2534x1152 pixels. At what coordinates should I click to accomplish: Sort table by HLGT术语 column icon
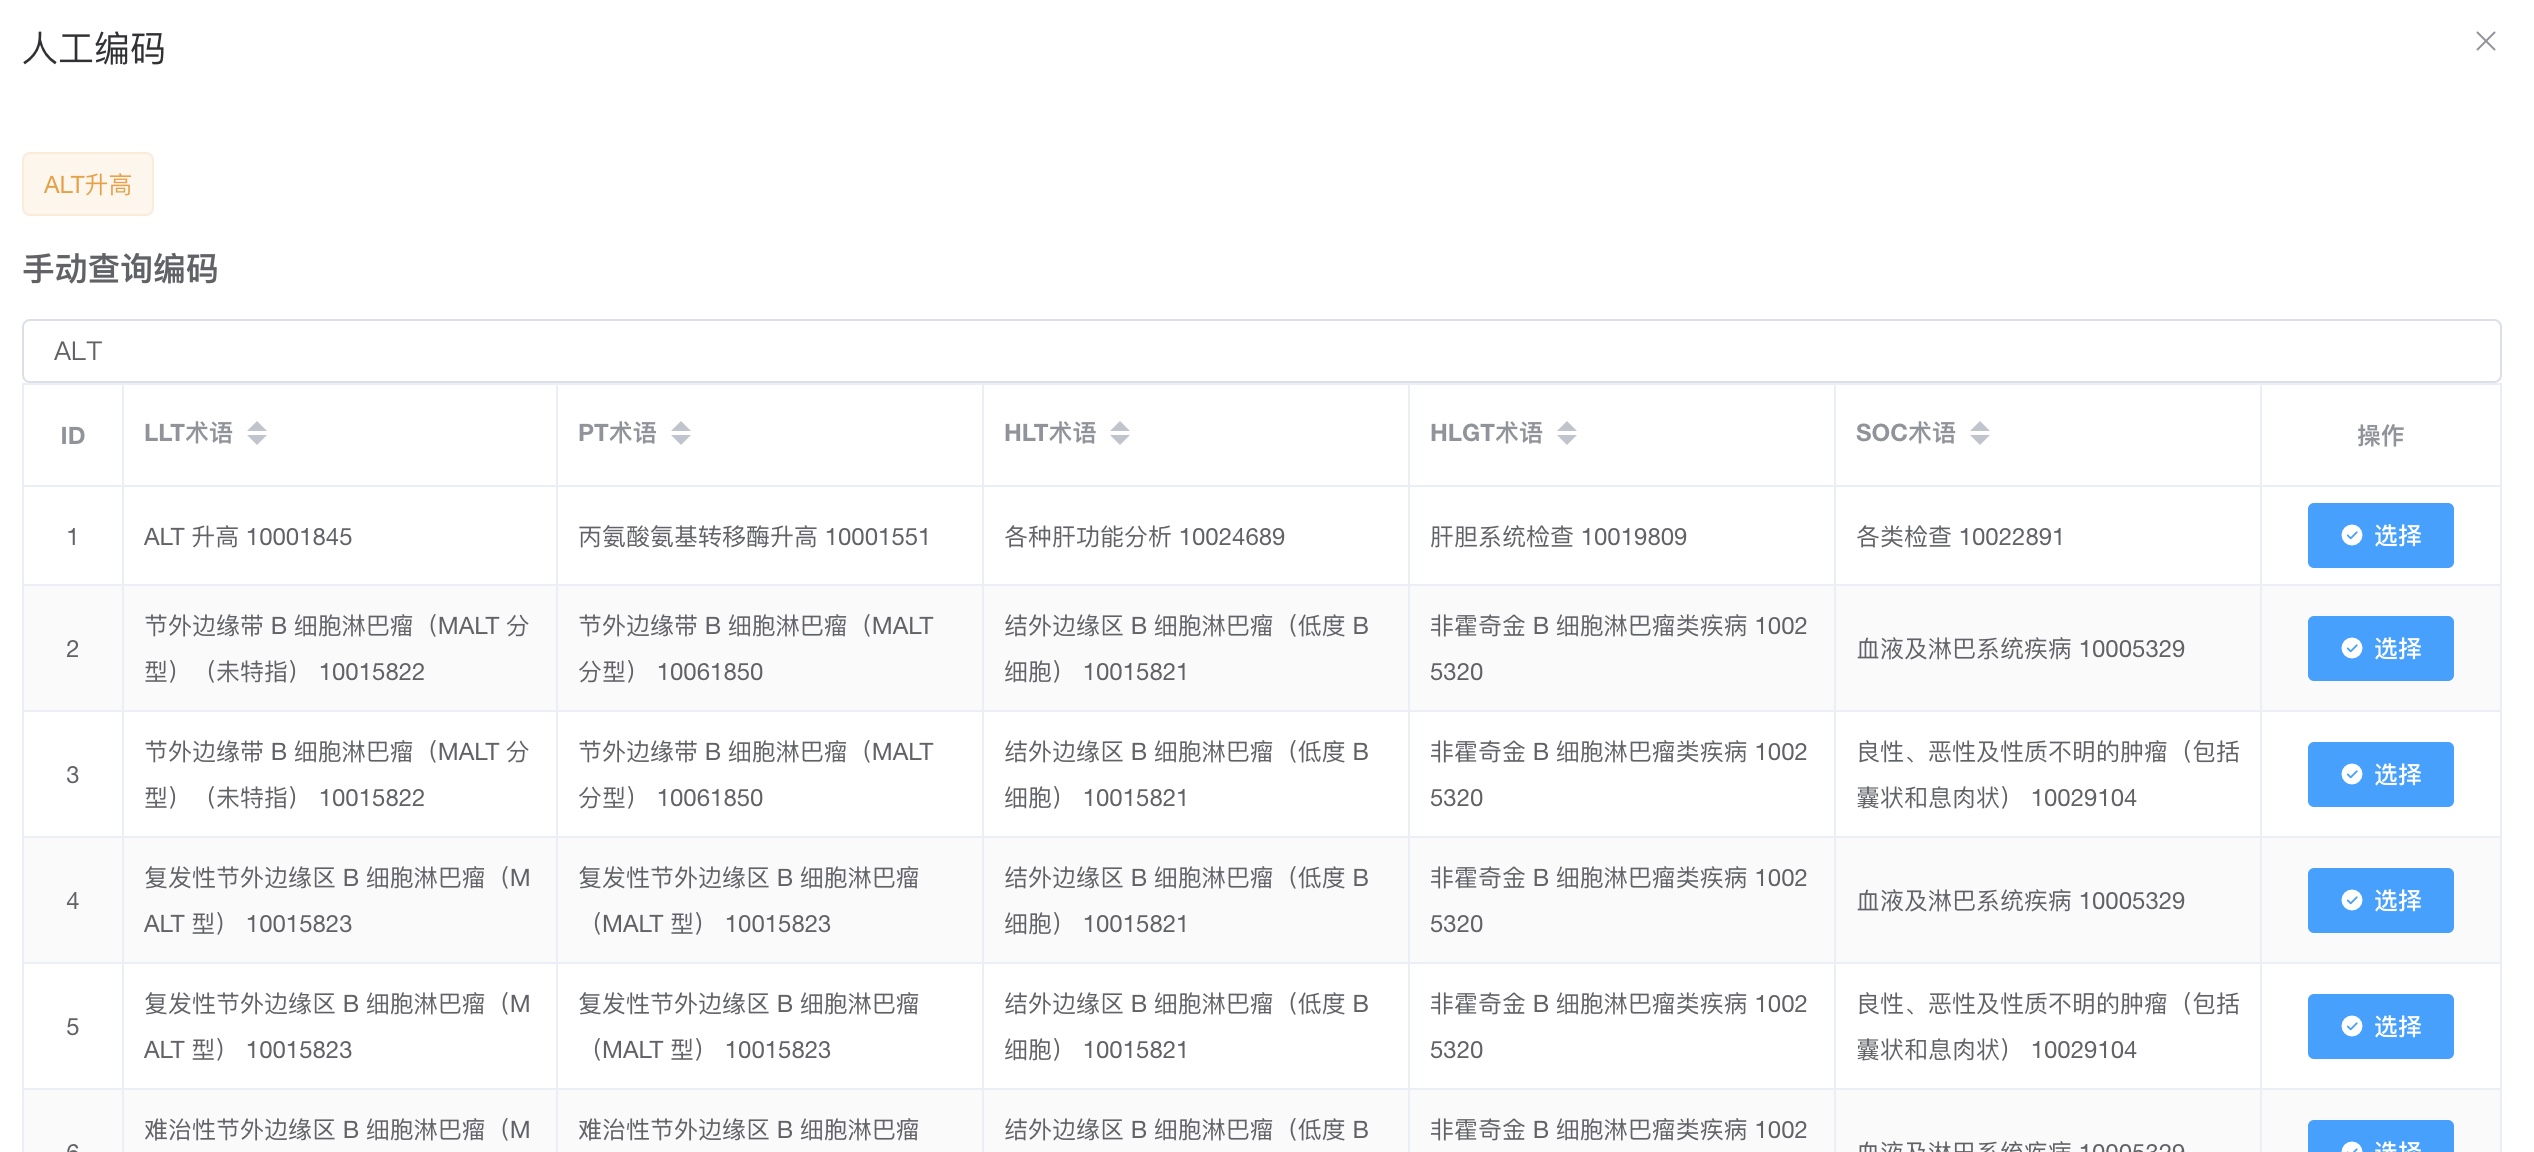(1567, 433)
